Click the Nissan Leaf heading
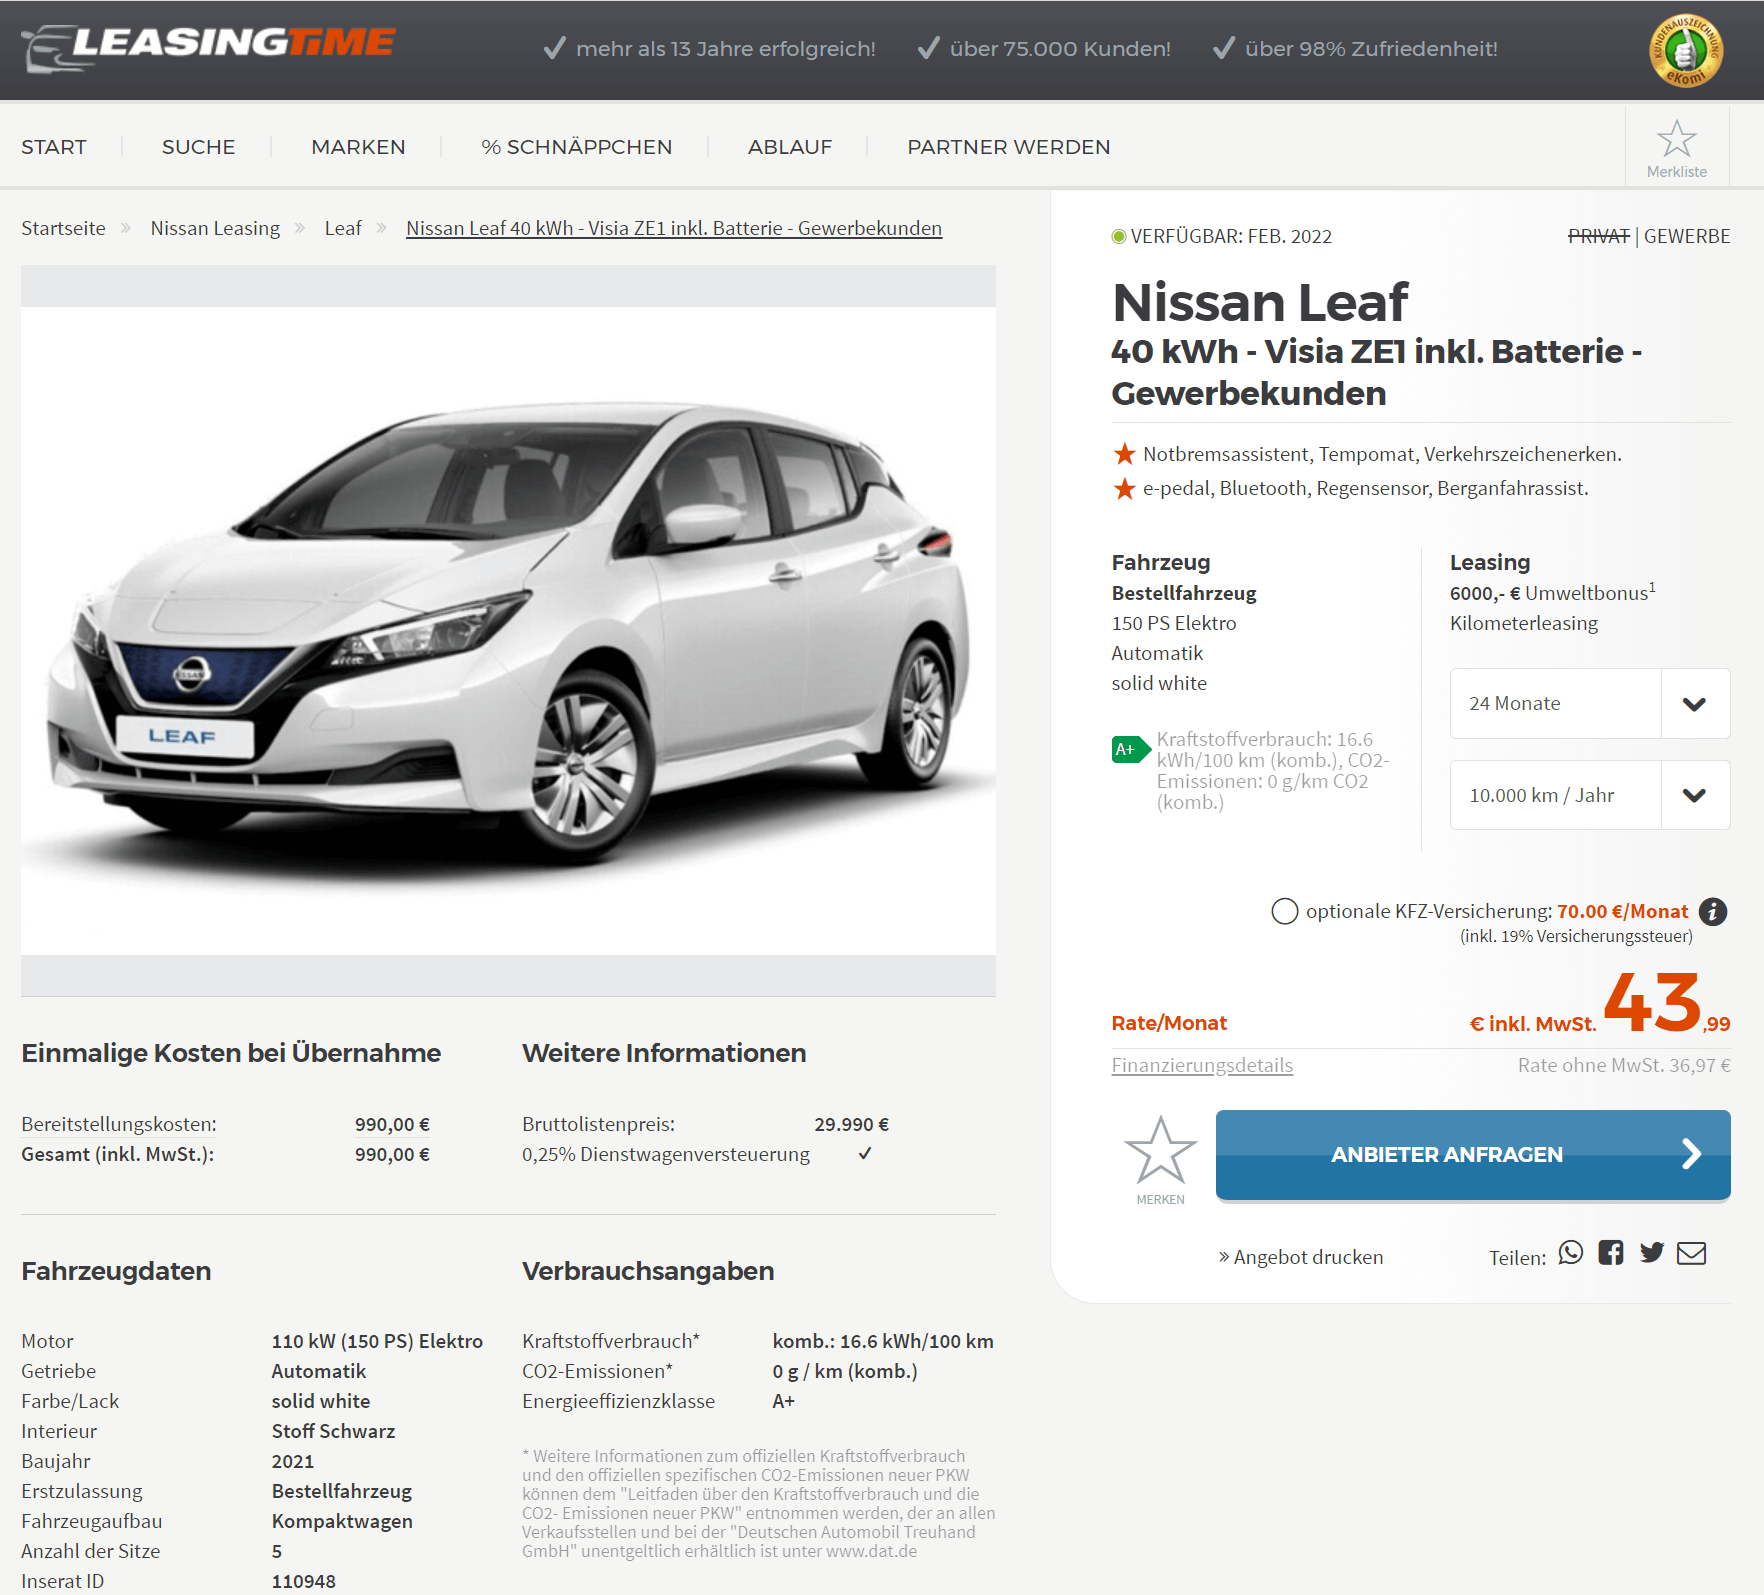1764x1595 pixels. [1260, 302]
